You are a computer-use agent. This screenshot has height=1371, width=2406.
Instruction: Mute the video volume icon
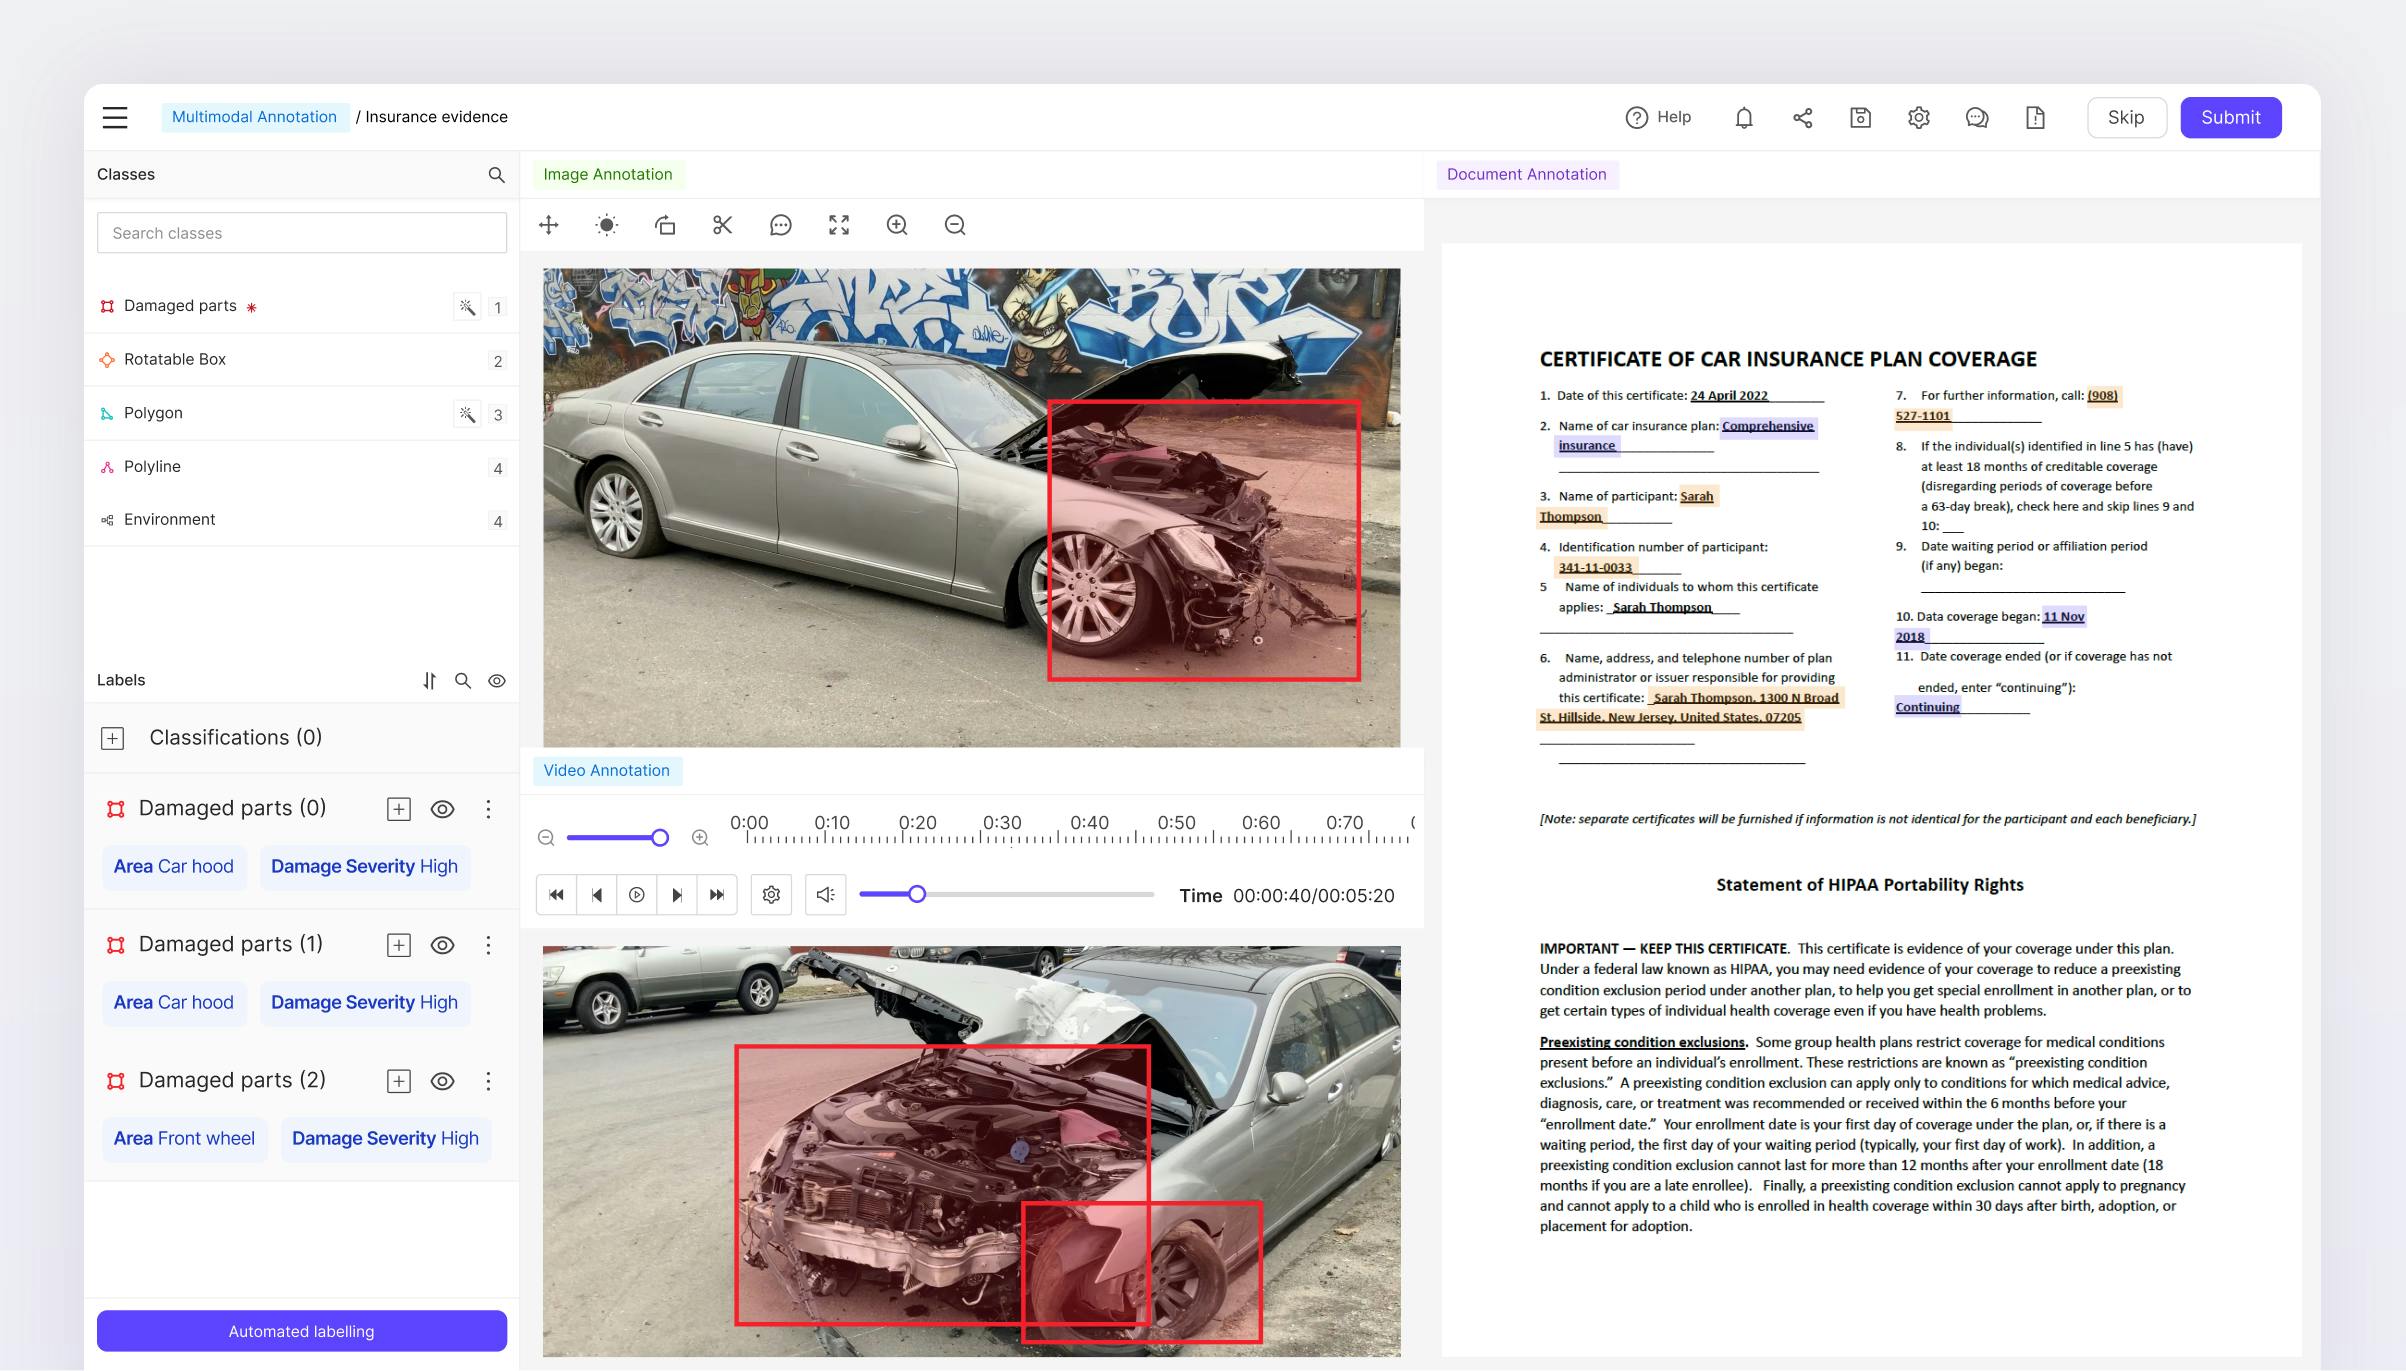pos(825,895)
